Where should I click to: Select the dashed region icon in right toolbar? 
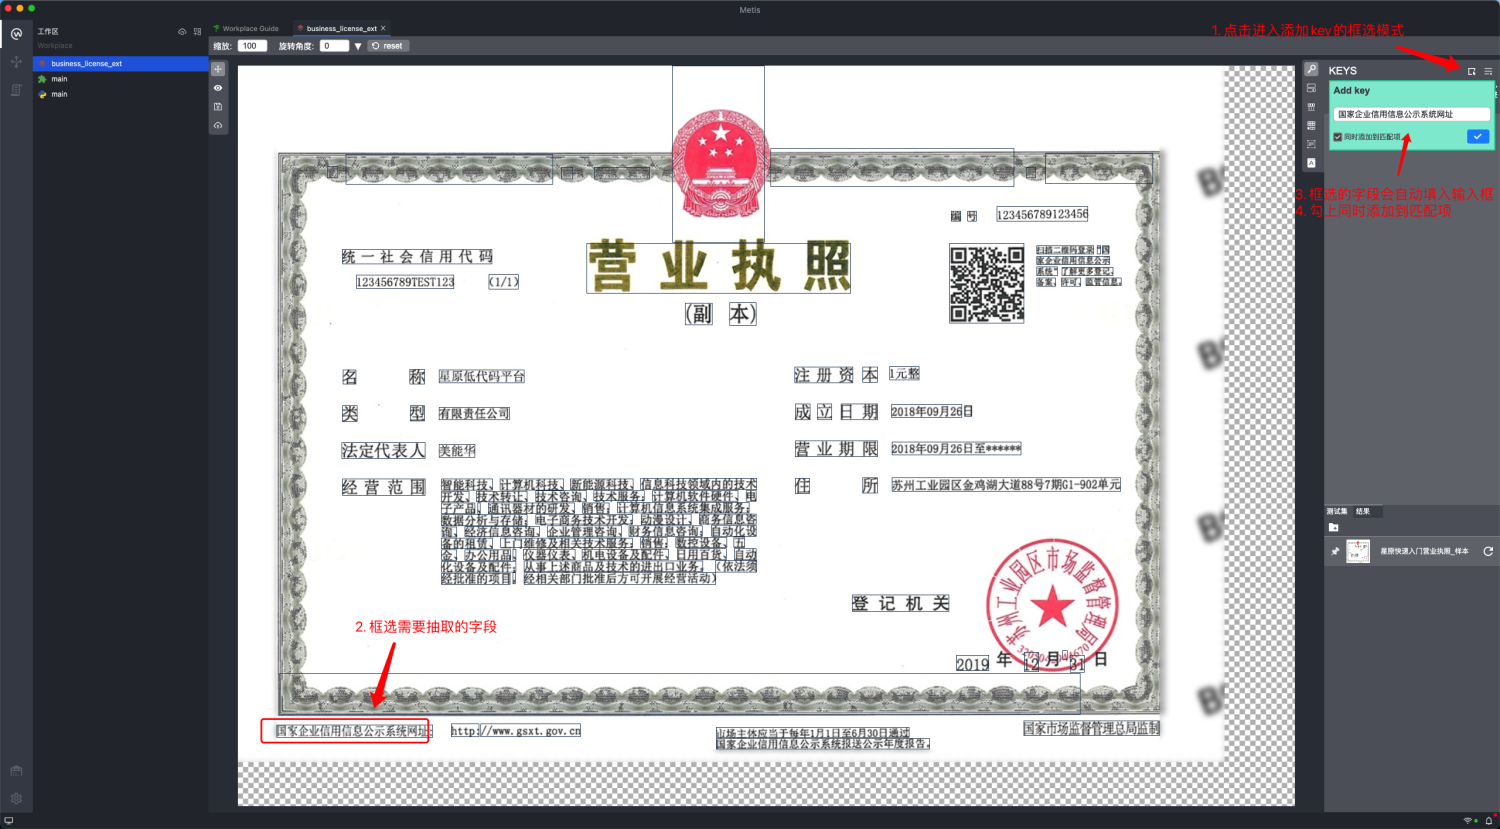click(1311, 144)
